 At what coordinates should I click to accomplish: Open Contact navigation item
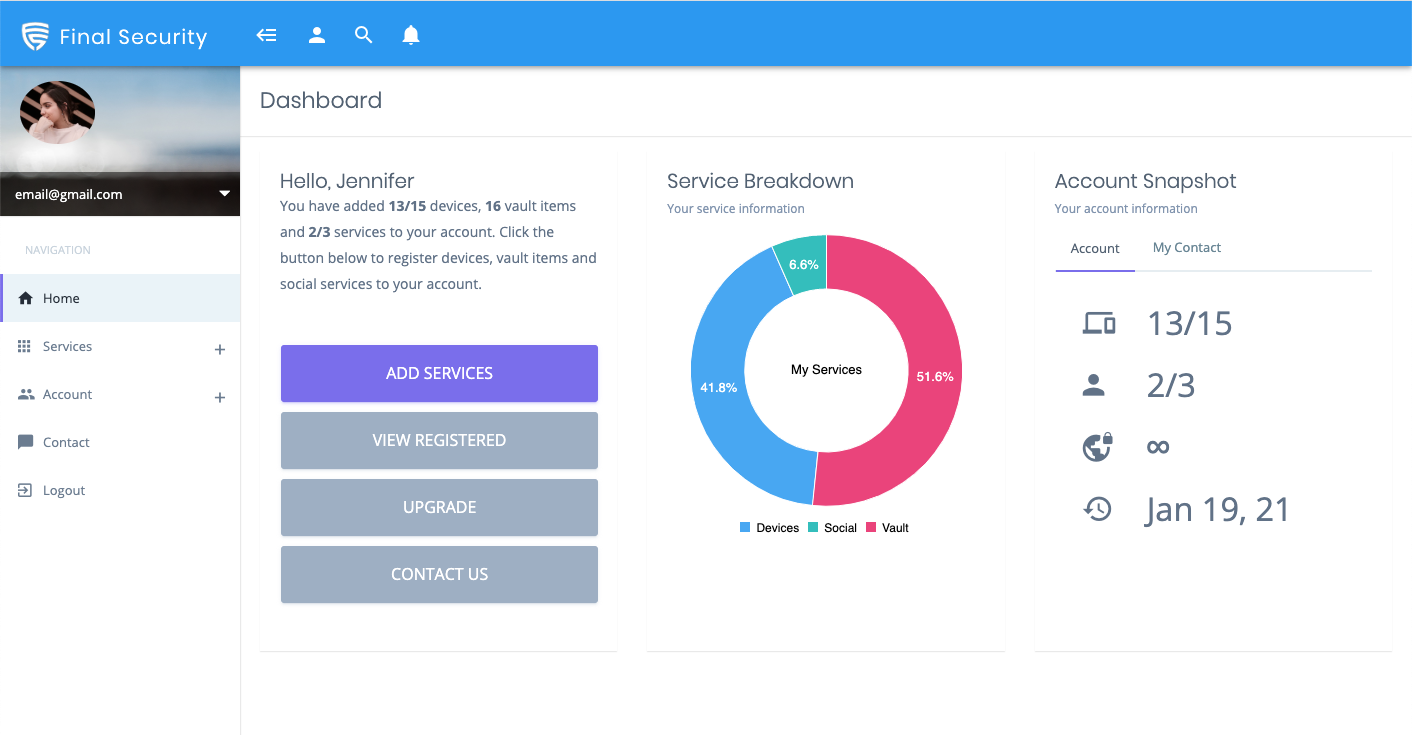pyautogui.click(x=120, y=442)
